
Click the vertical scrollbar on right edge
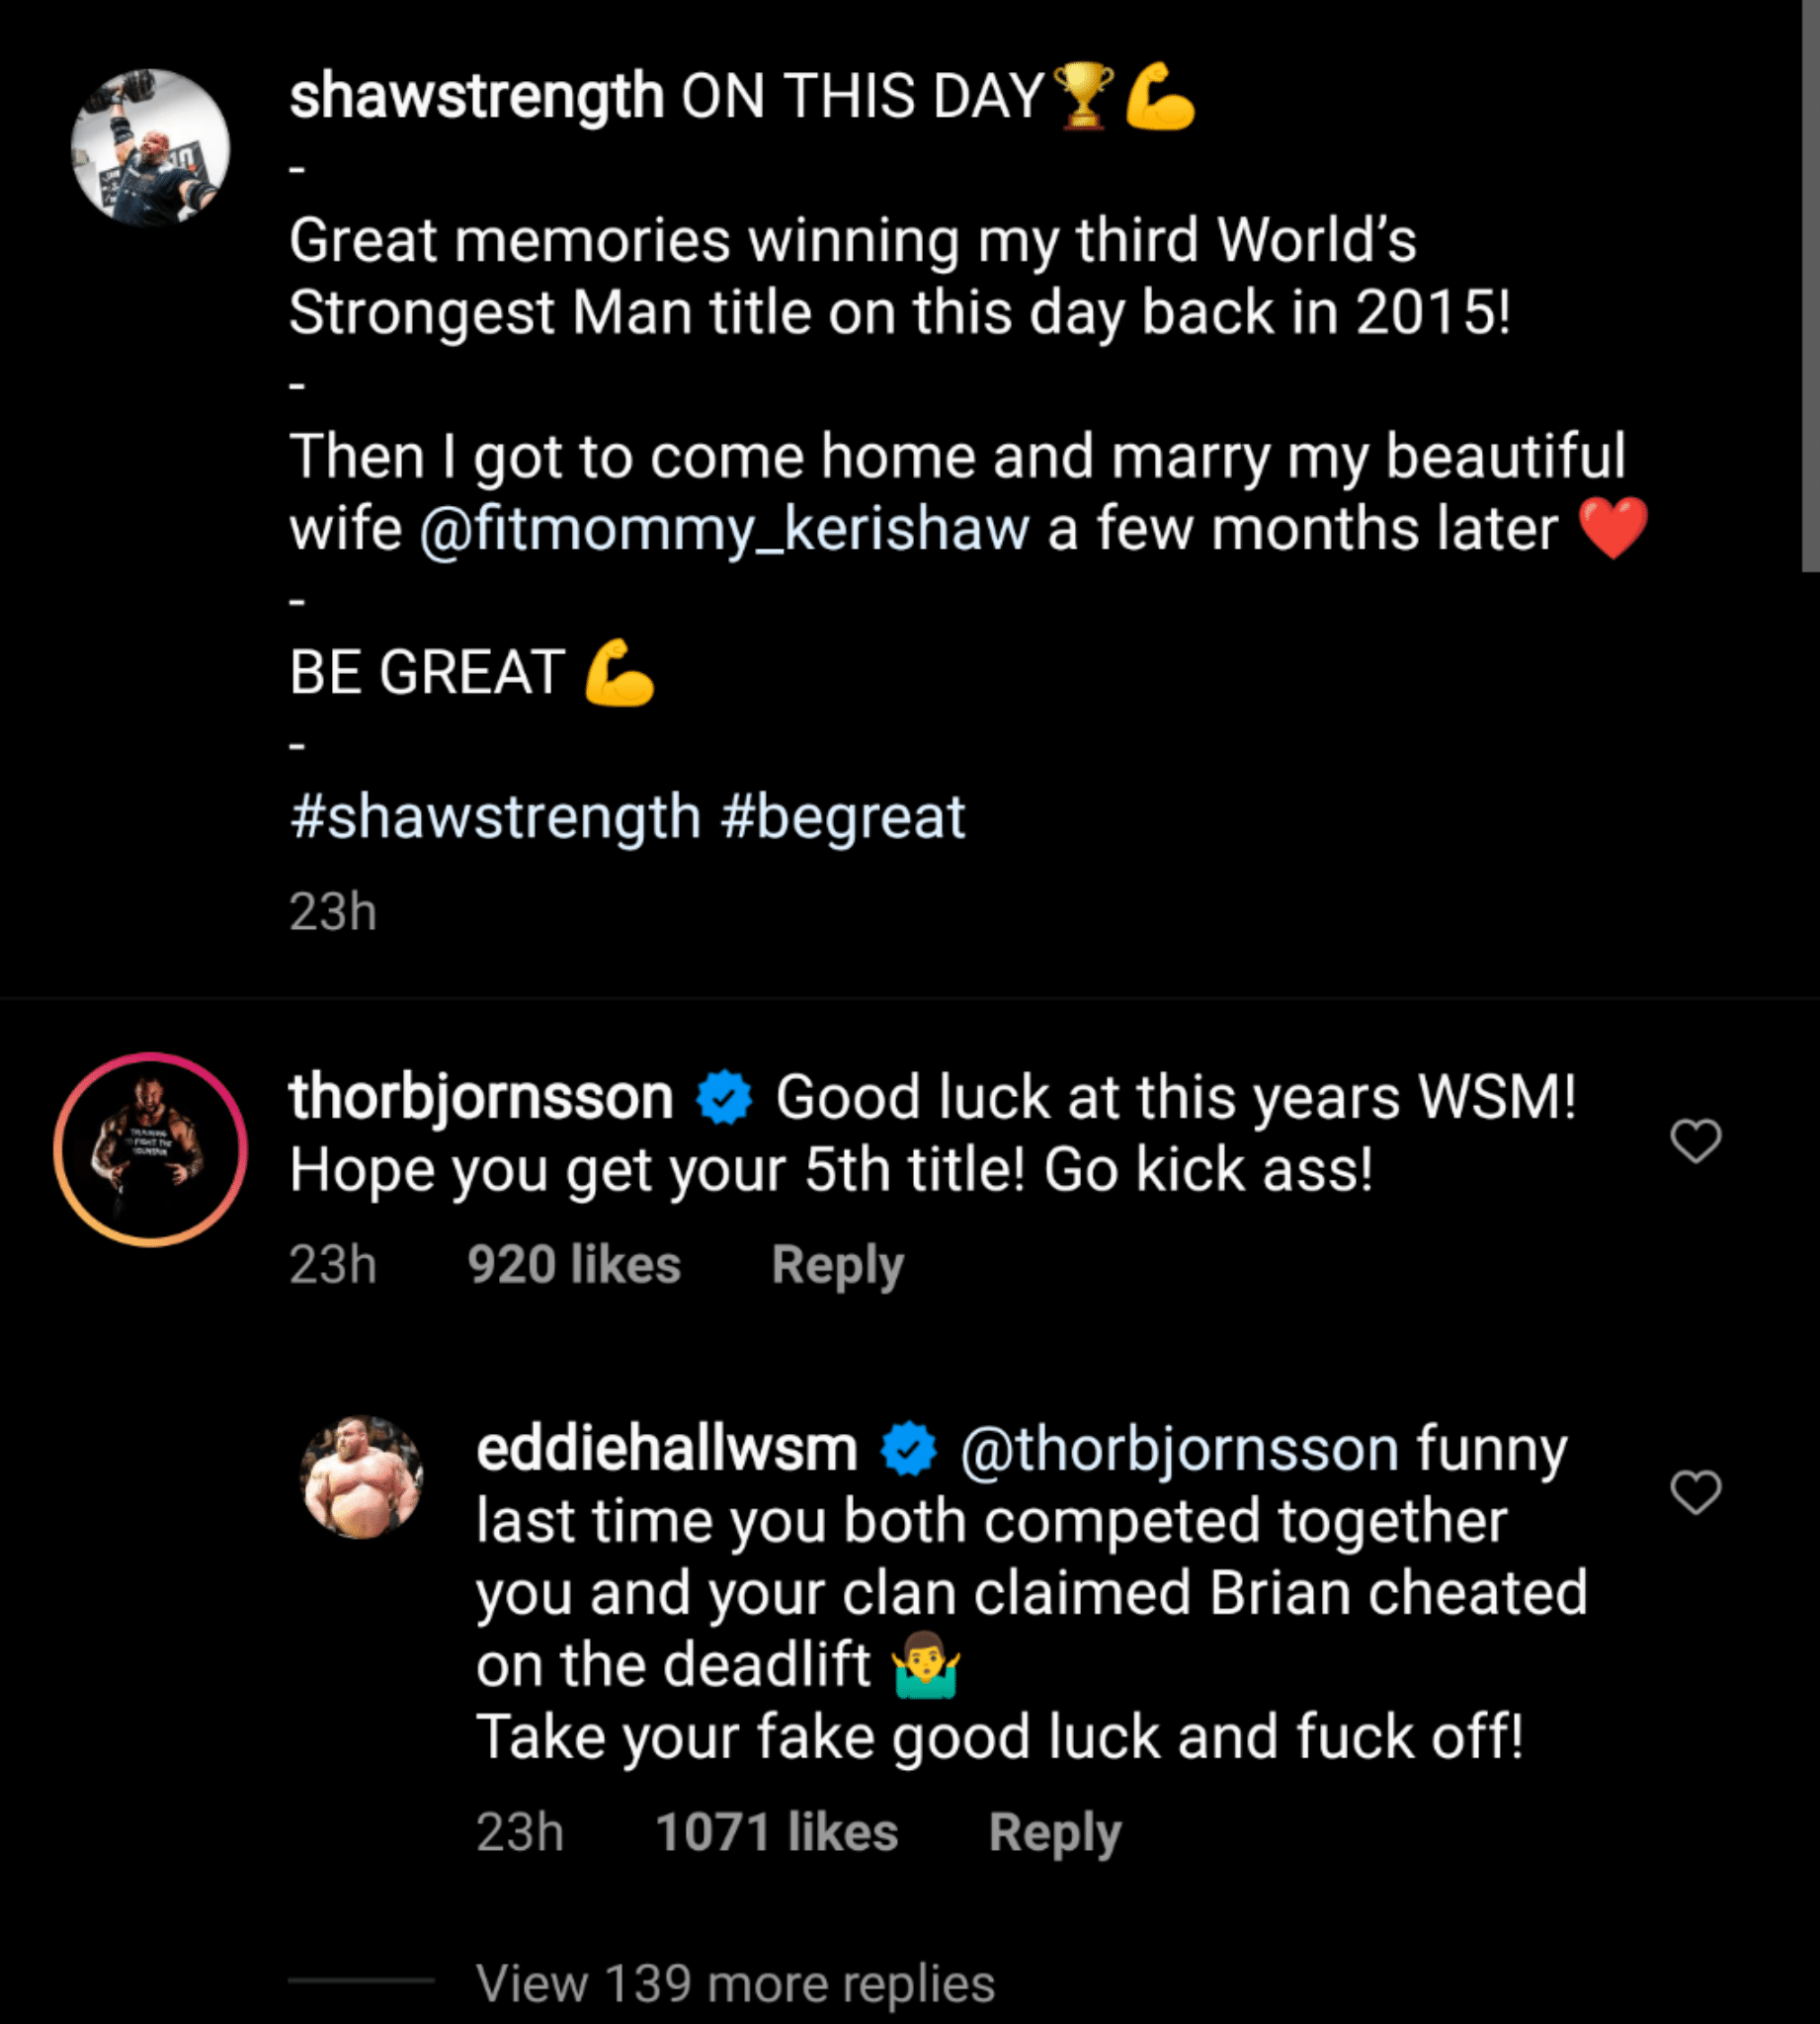tap(1810, 285)
